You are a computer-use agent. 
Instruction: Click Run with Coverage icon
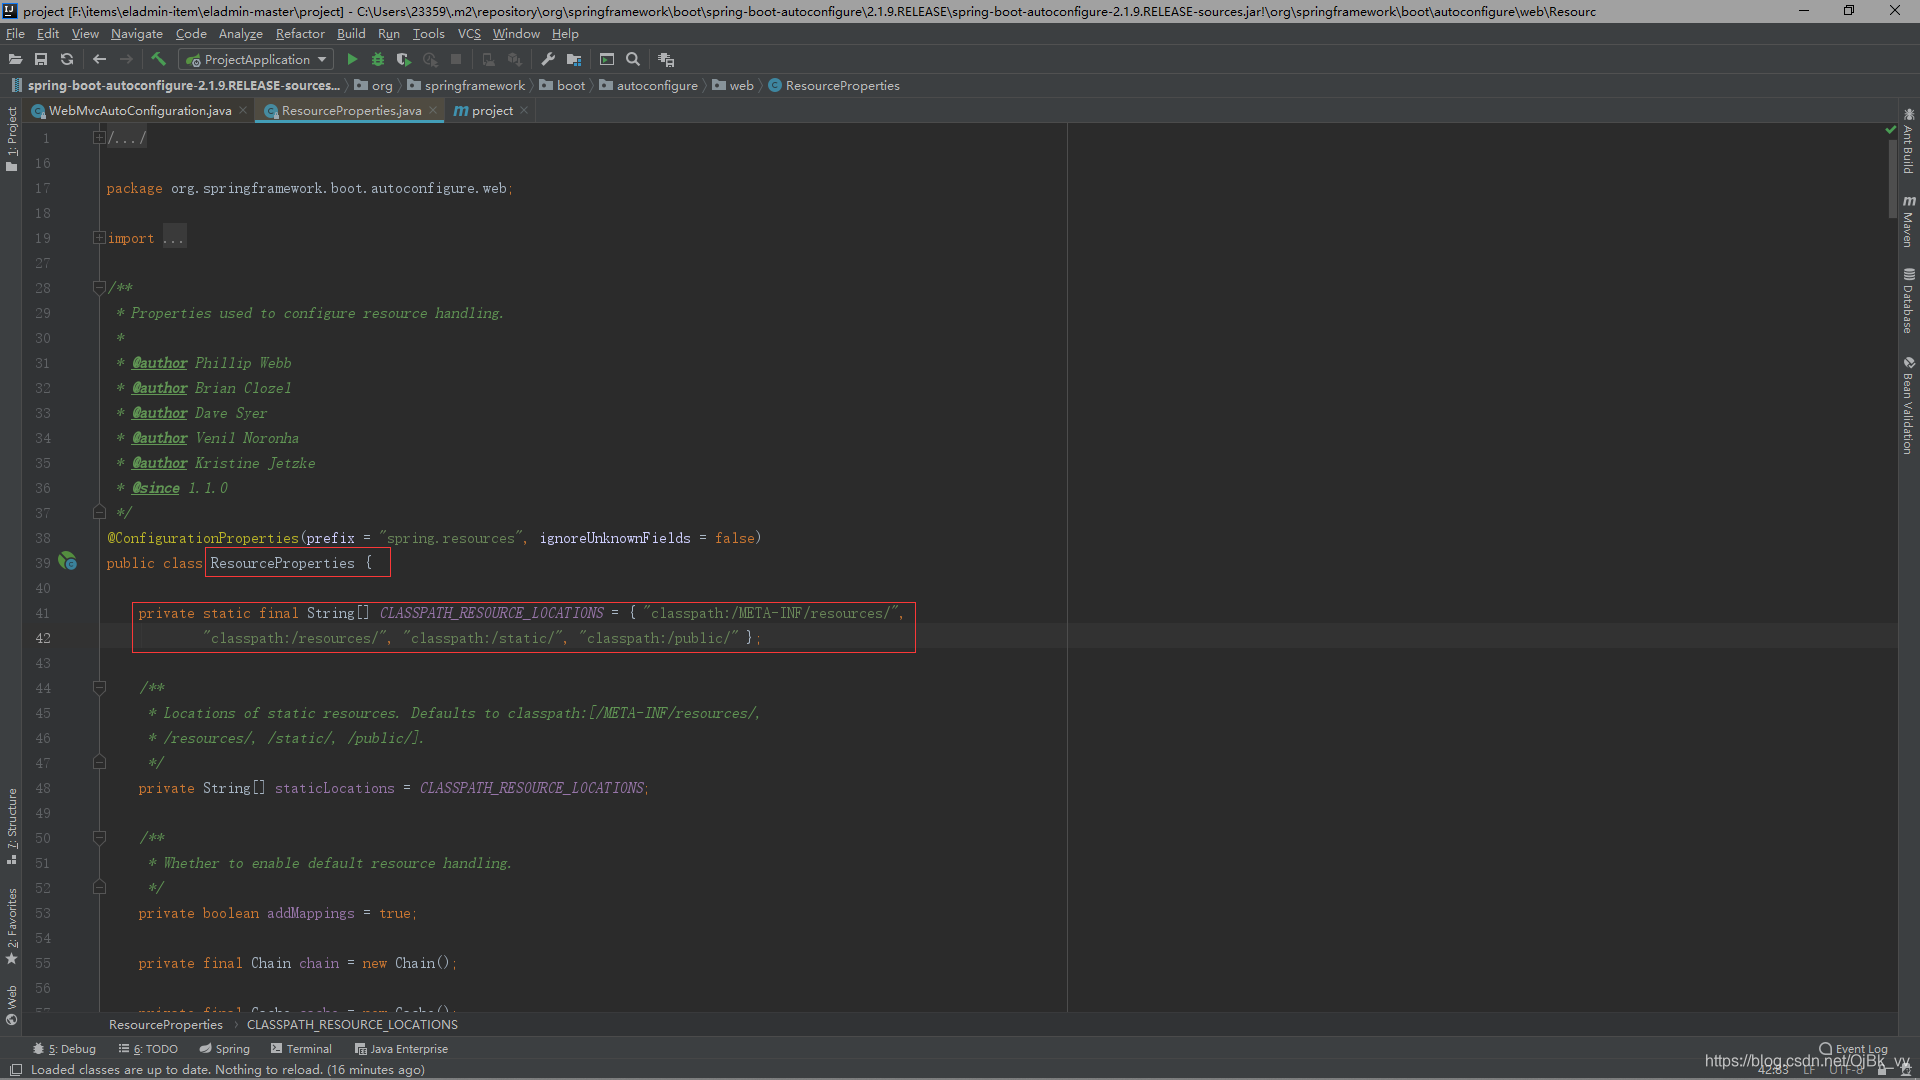[404, 60]
